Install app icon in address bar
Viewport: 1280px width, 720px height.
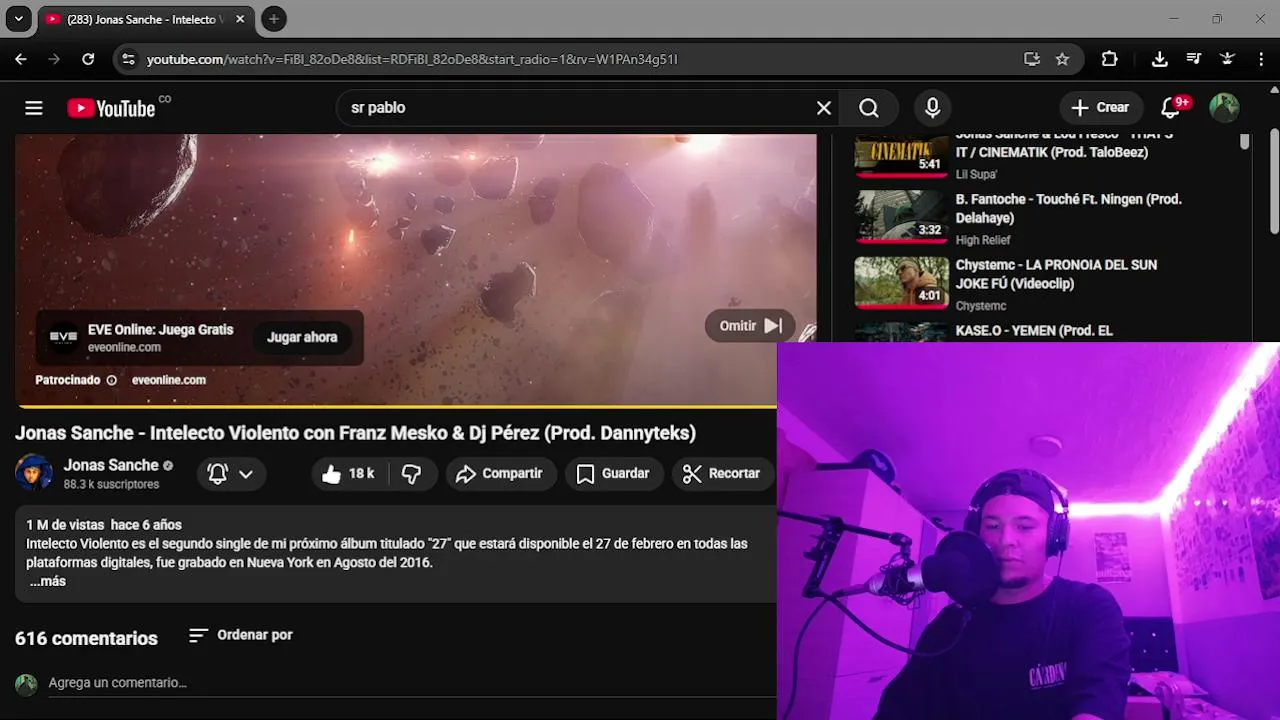pos(1032,59)
